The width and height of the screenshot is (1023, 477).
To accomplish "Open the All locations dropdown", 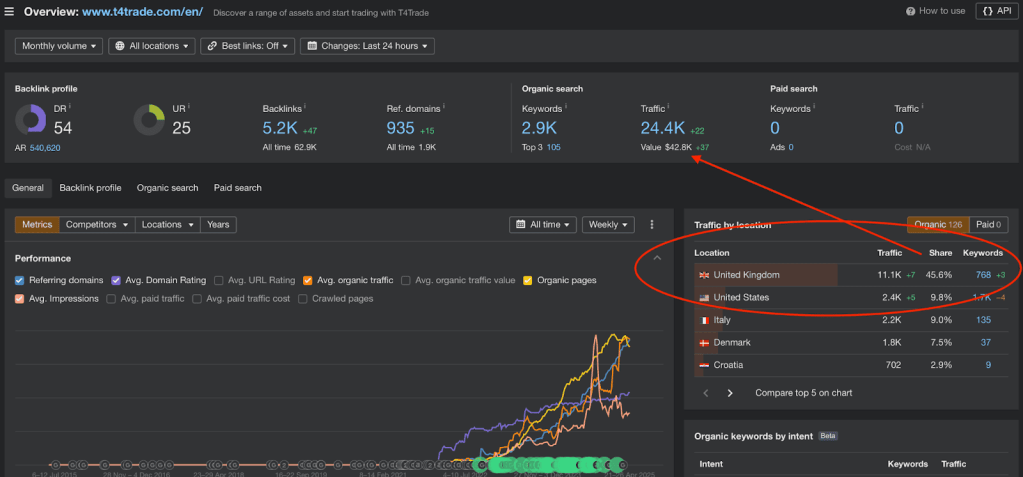I will [151, 46].
